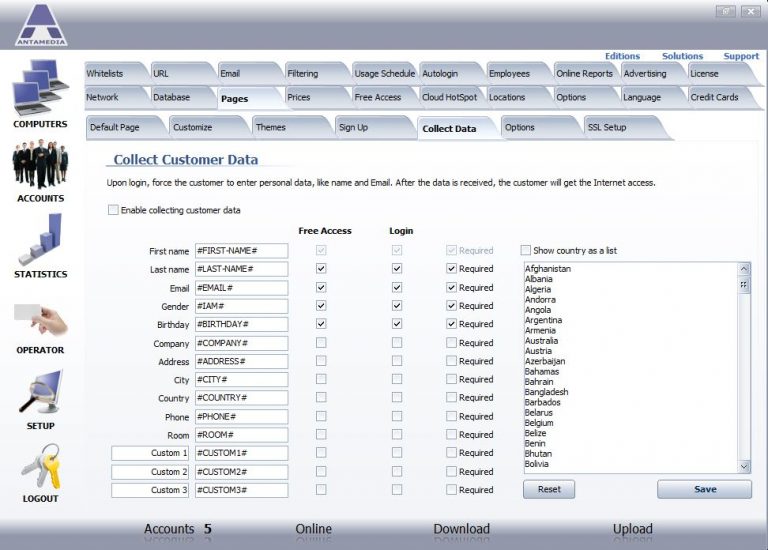The width and height of the screenshot is (768, 550).
Task: Switch to the Whitelists tab
Action: 113,73
